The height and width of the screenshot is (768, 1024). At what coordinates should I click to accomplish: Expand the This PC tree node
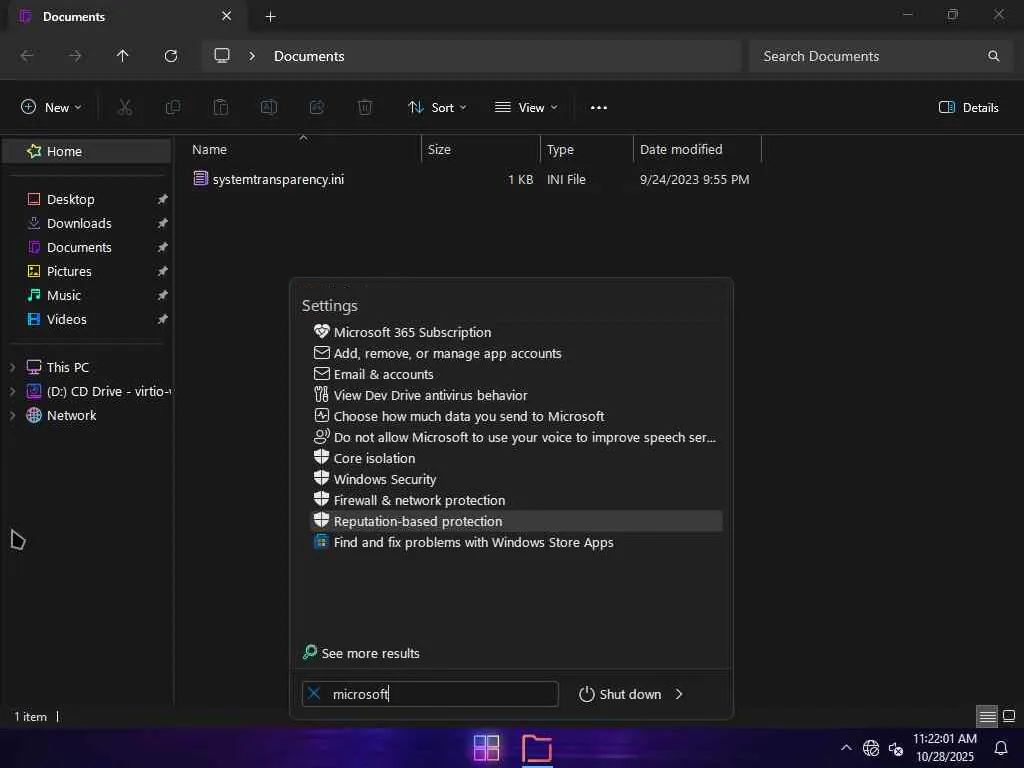click(12, 368)
